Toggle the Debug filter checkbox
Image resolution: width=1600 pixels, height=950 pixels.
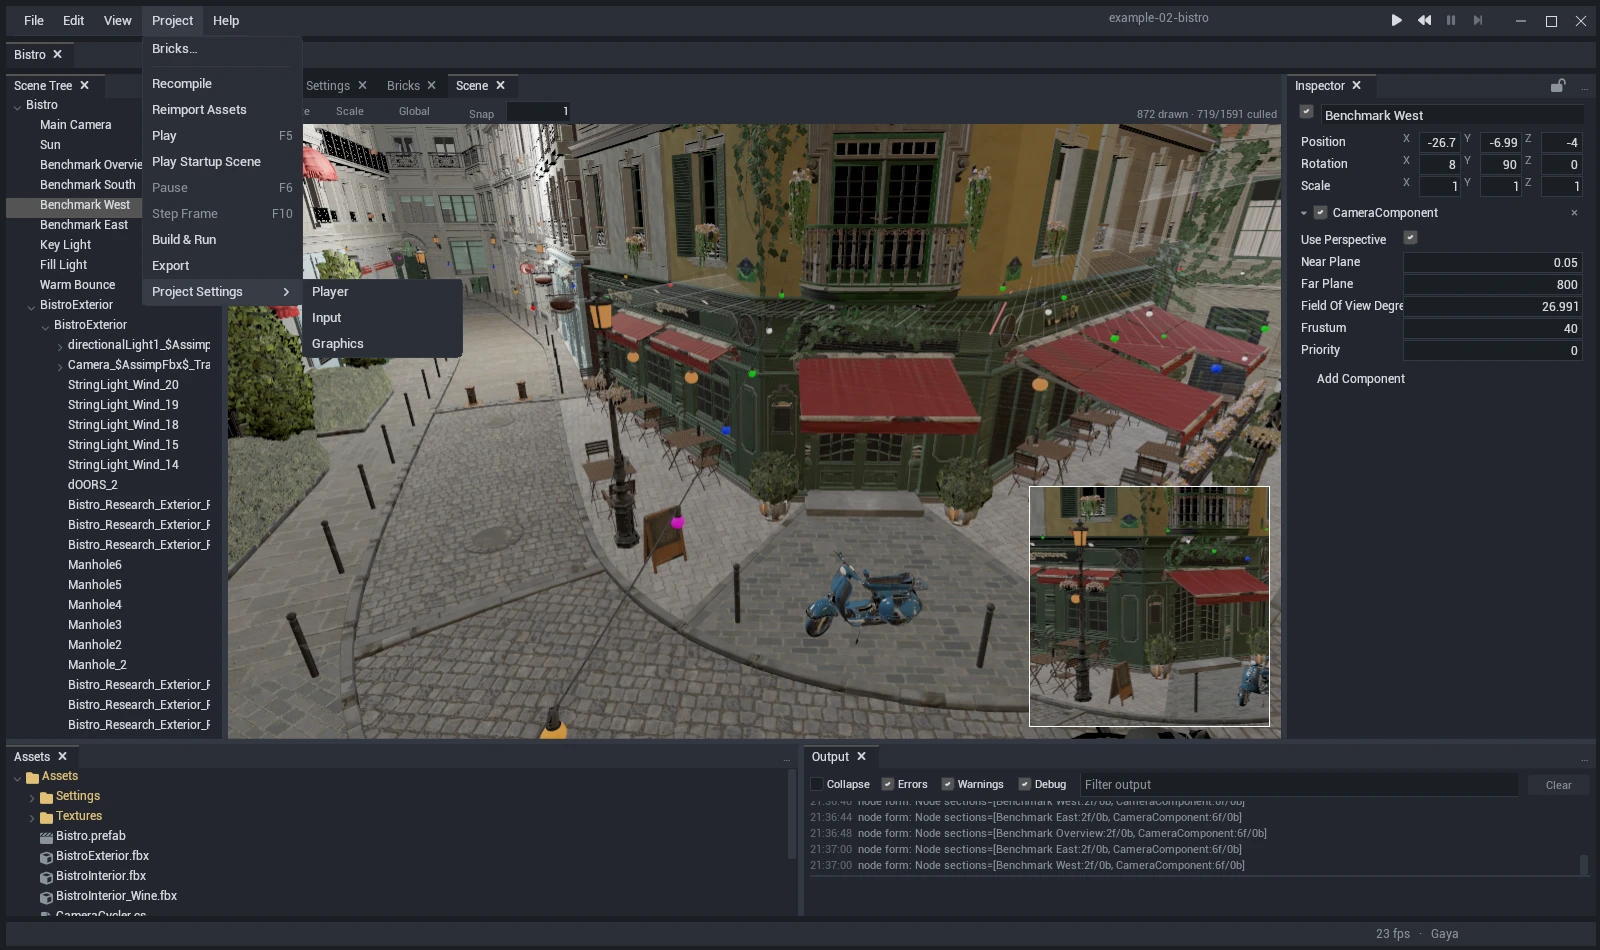coord(1024,784)
